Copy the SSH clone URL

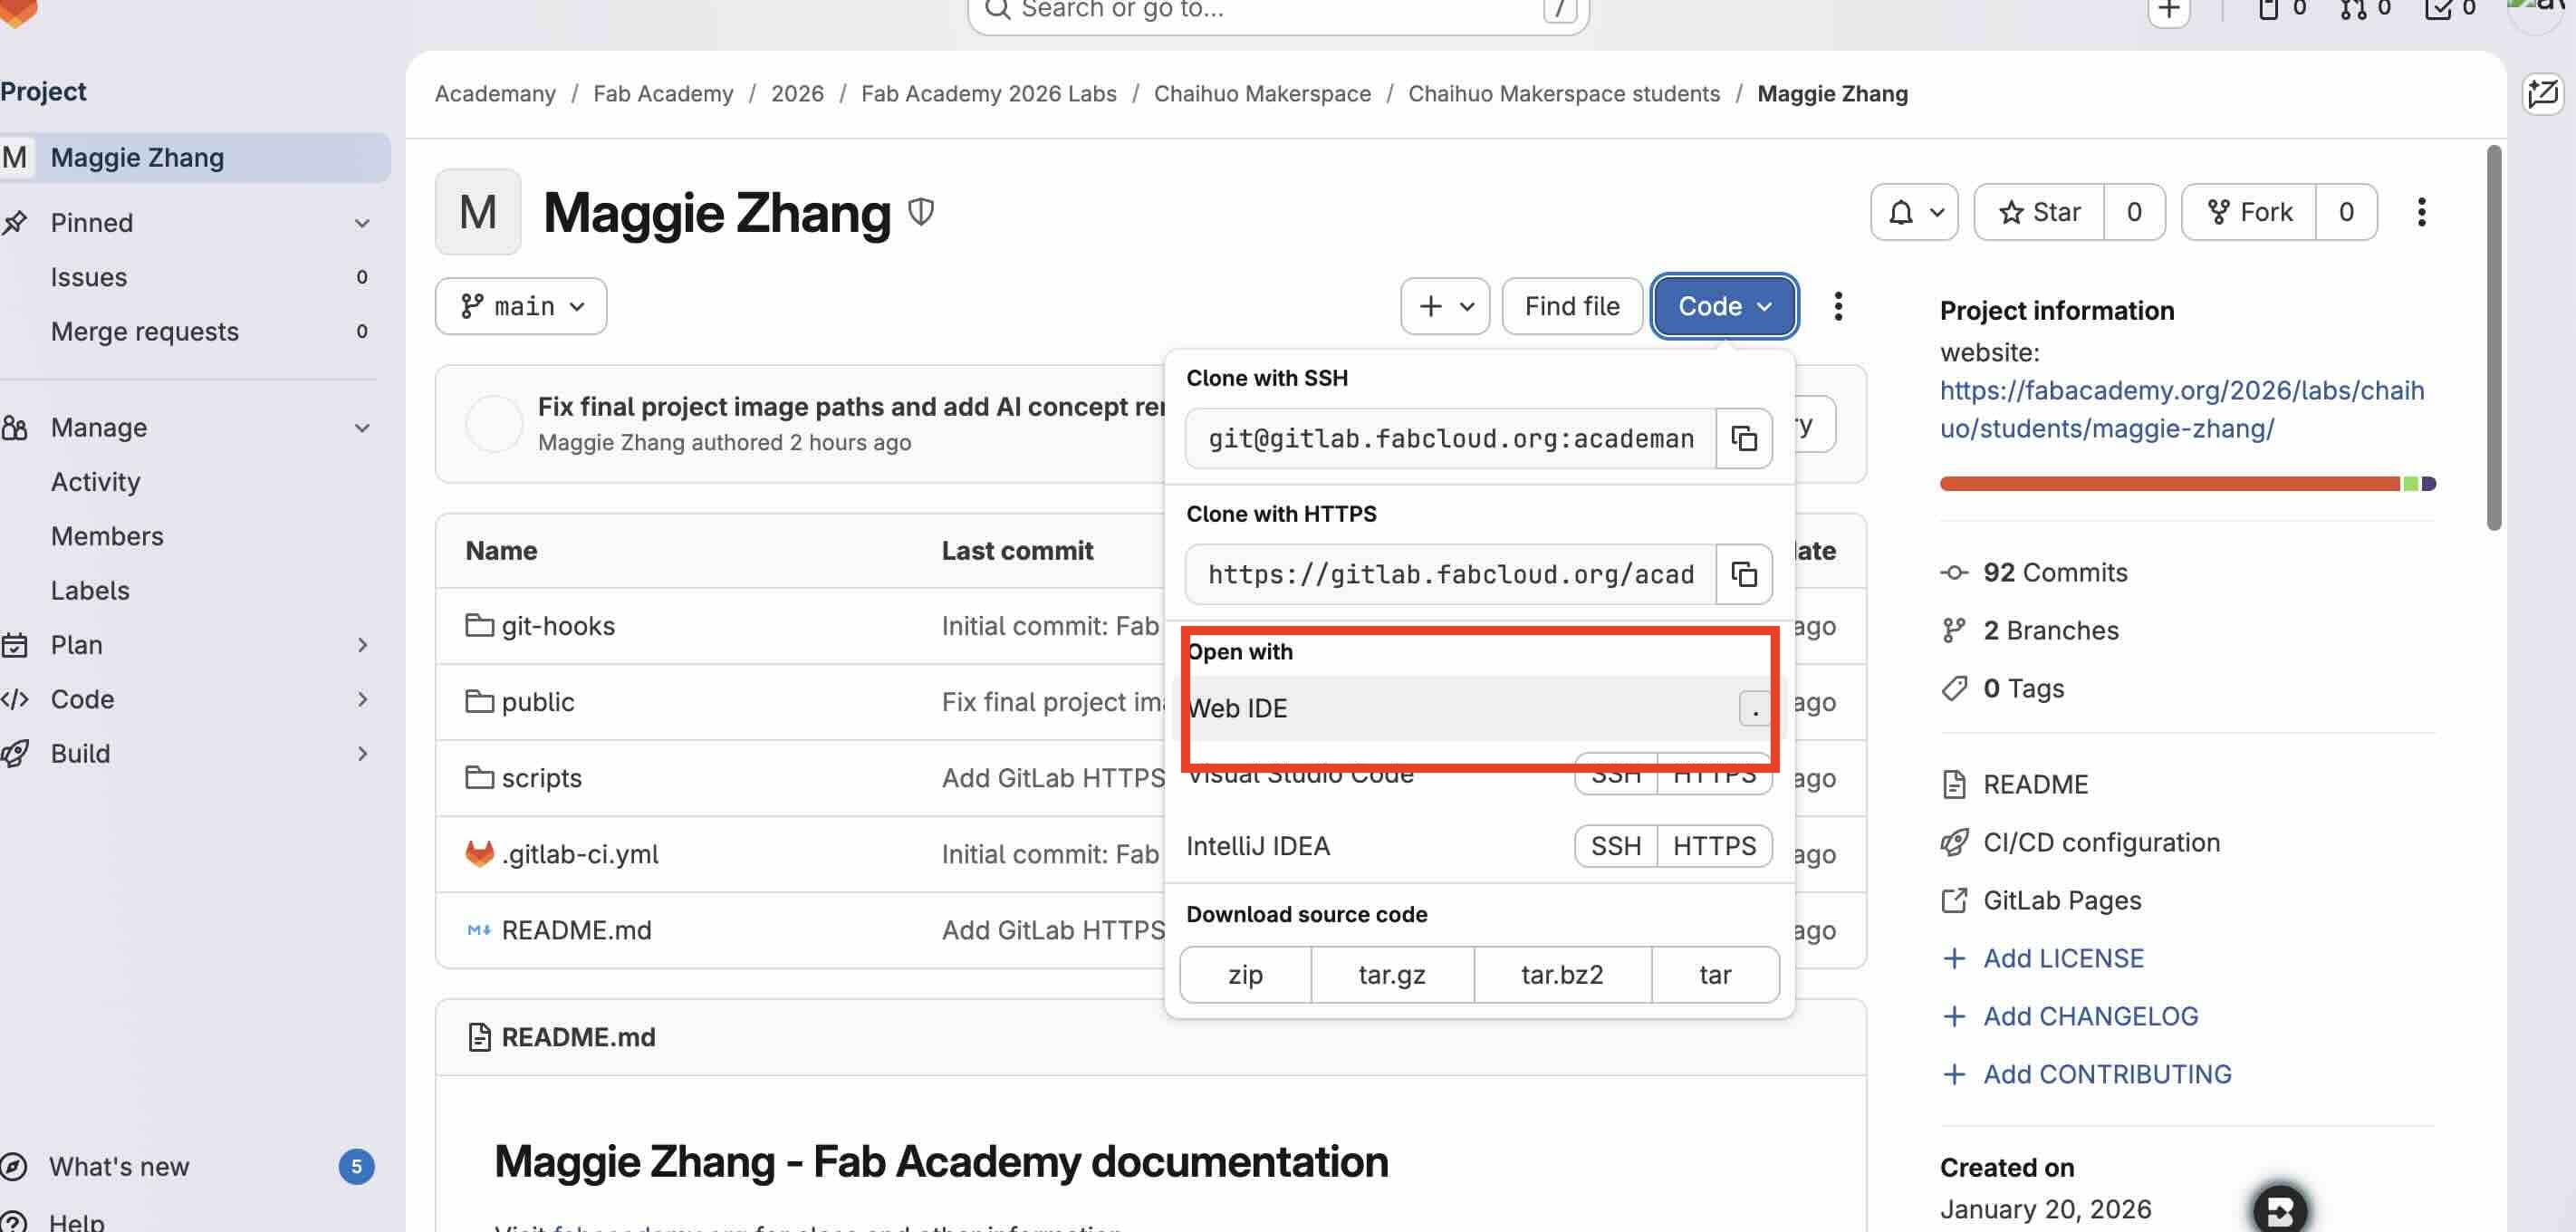coord(1744,438)
